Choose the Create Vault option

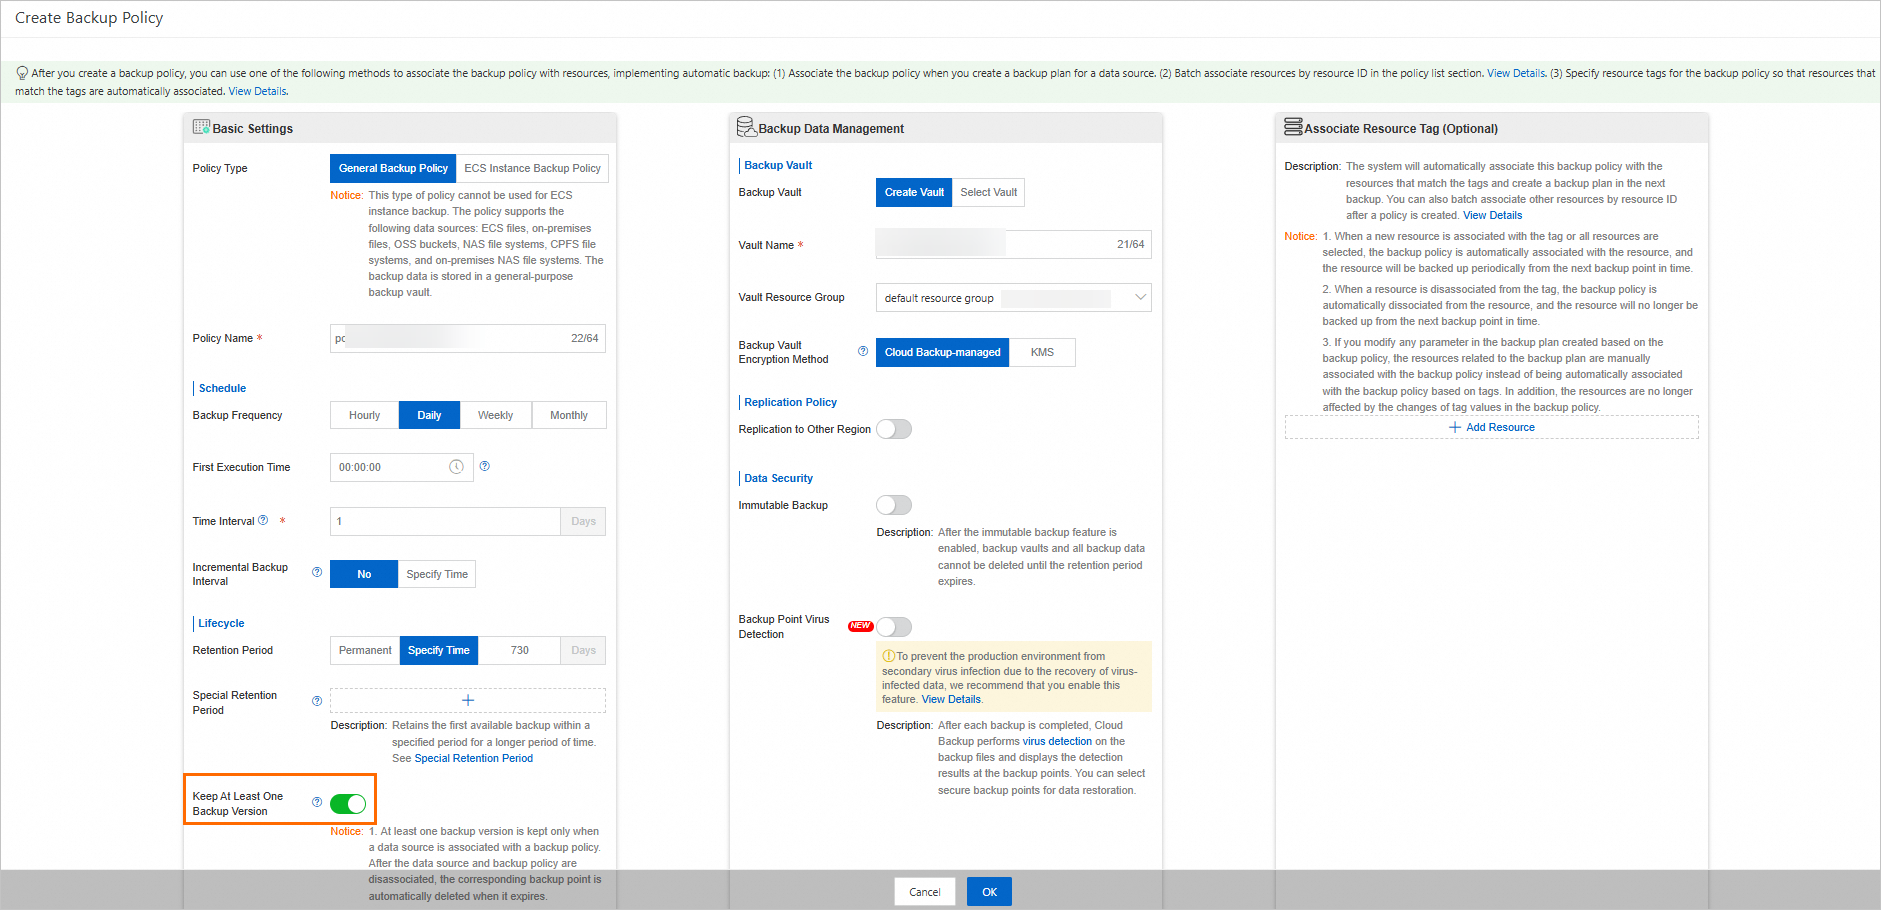(914, 192)
